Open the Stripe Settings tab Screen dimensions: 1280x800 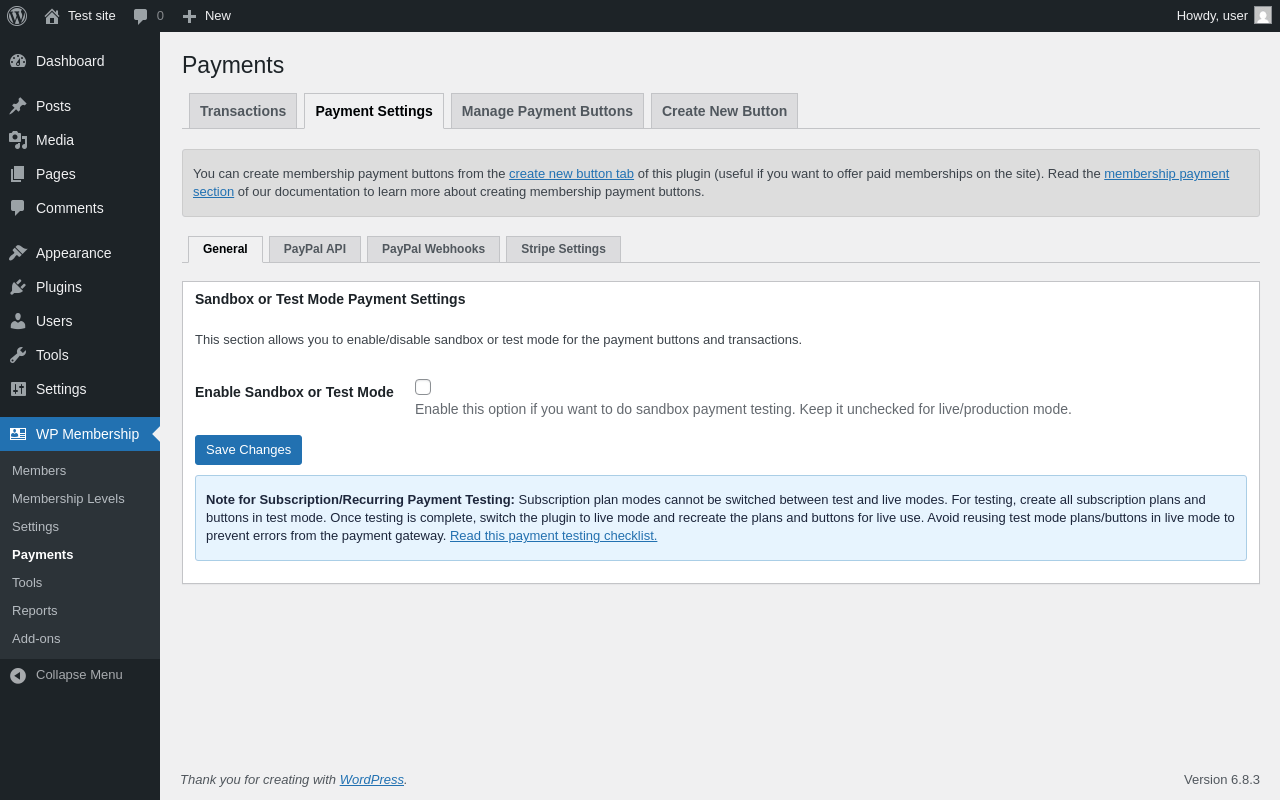[x=563, y=249]
